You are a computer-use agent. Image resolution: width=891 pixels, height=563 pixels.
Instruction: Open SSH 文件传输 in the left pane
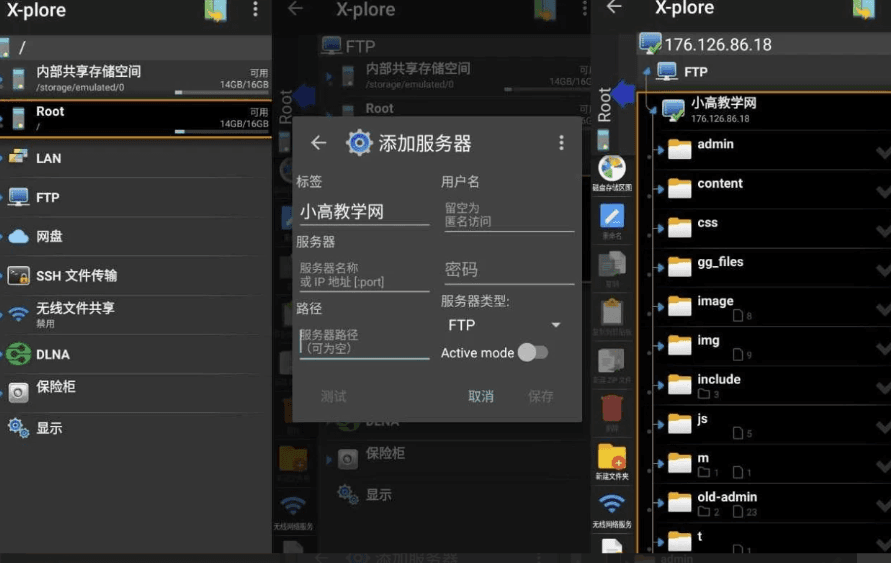coord(136,276)
